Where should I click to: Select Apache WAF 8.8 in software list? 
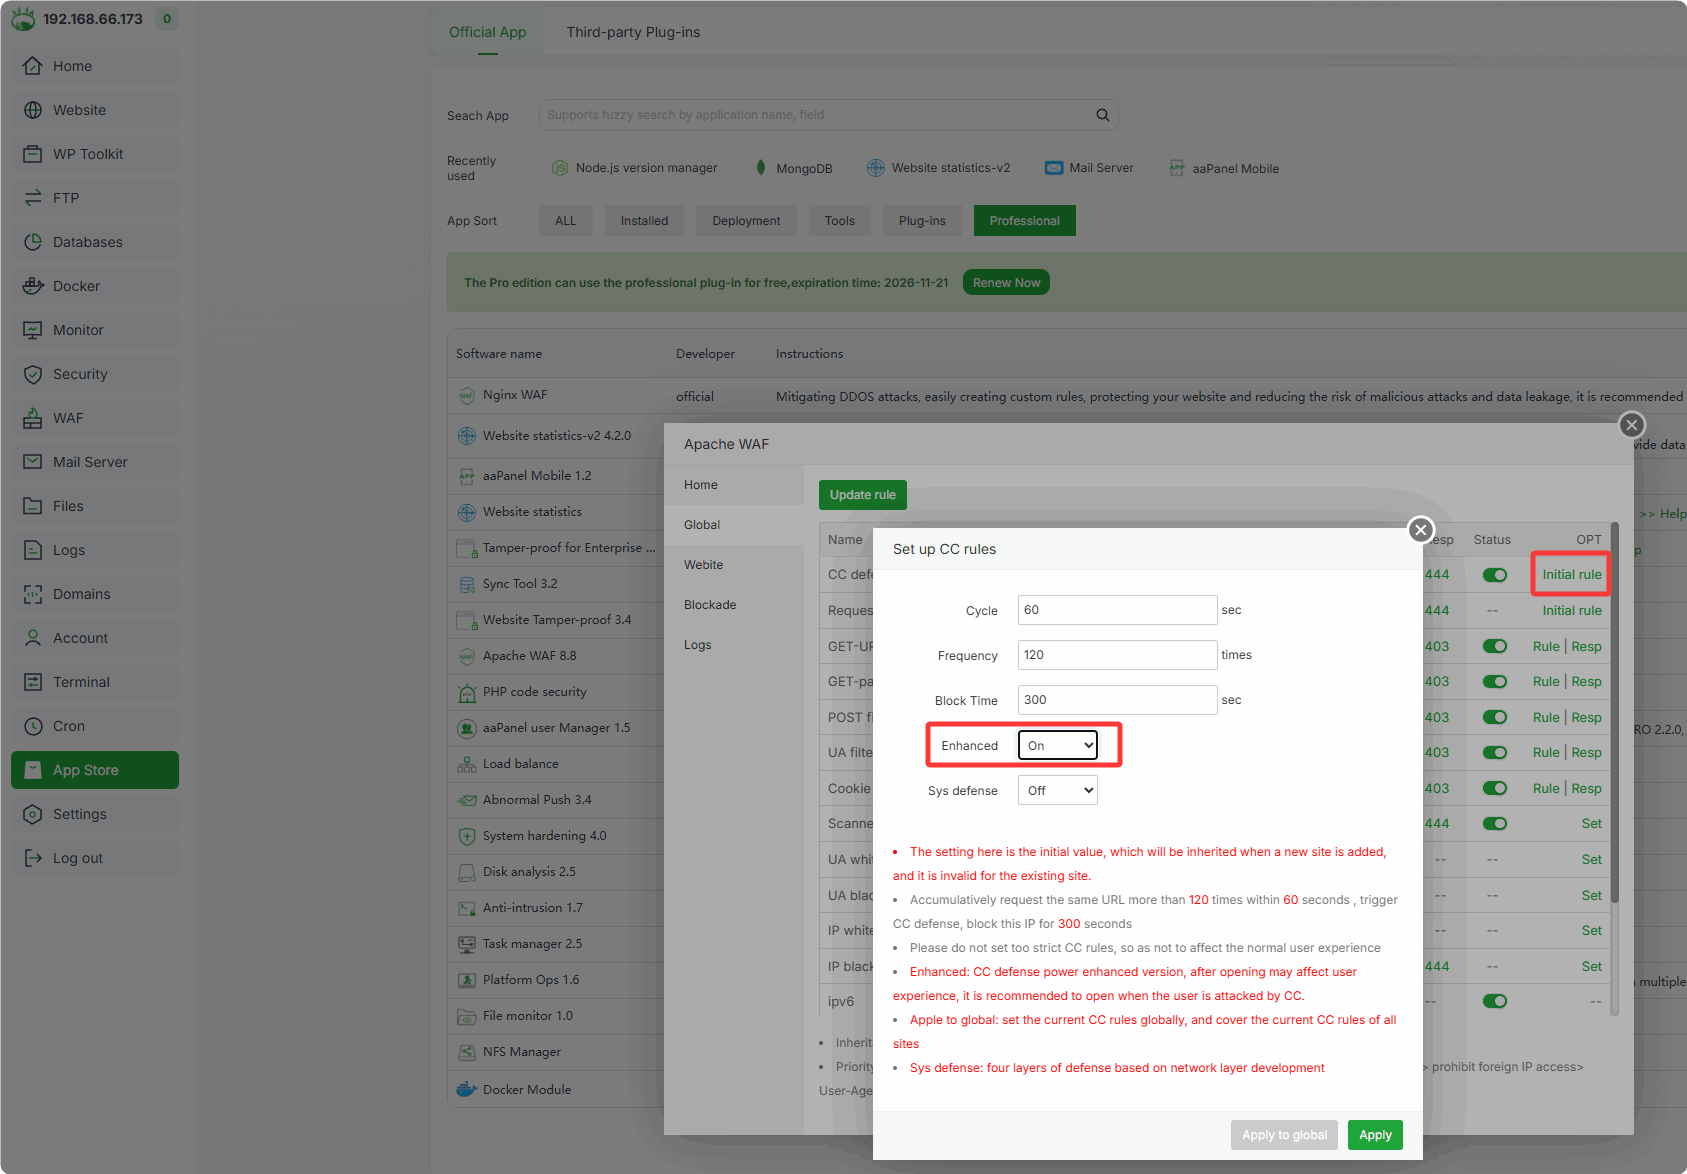[x=529, y=656]
